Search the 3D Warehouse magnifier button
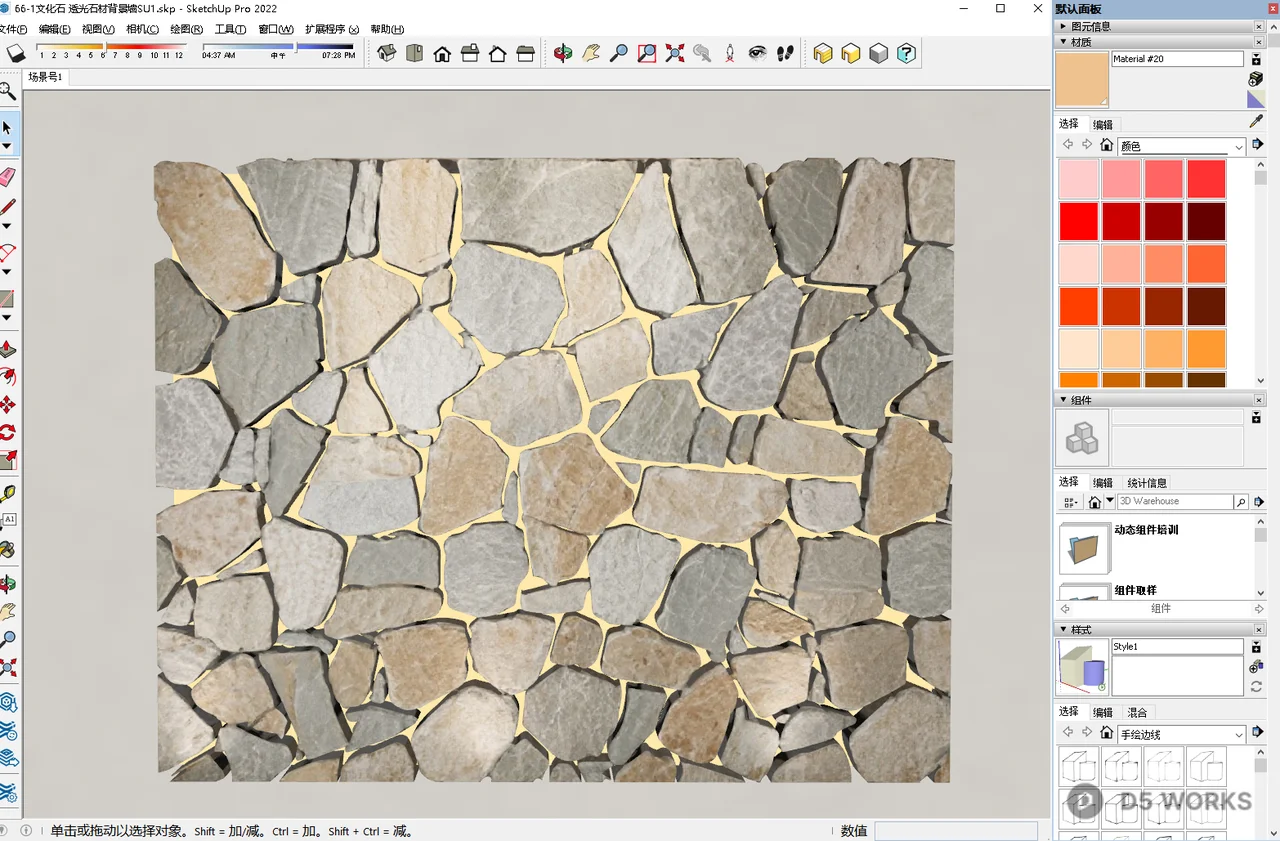 (x=1241, y=502)
